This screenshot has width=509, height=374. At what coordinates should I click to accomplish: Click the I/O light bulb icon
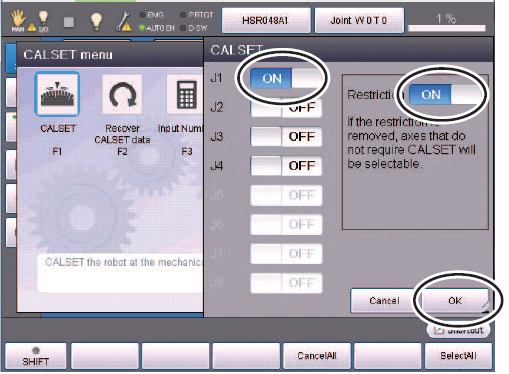[x=43, y=21]
